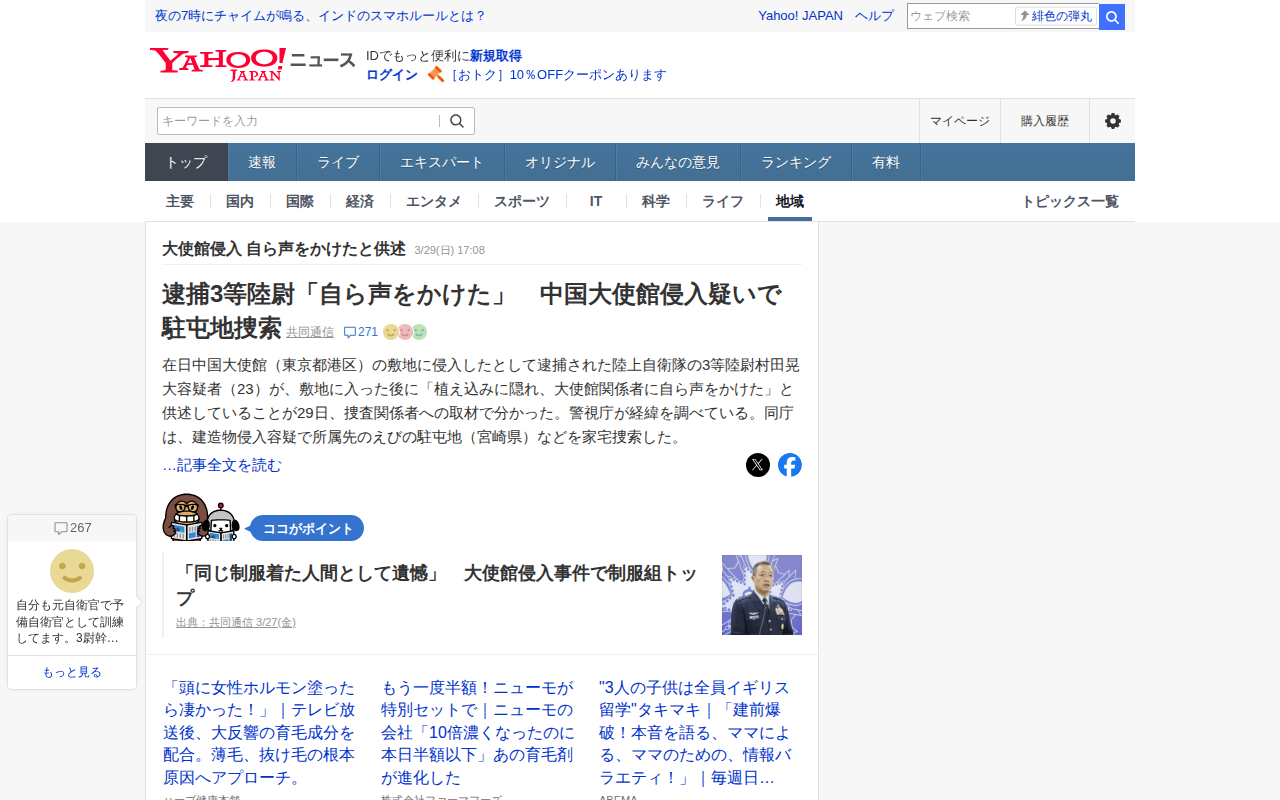Open the トップ tab
The image size is (1280, 800).
coord(186,162)
